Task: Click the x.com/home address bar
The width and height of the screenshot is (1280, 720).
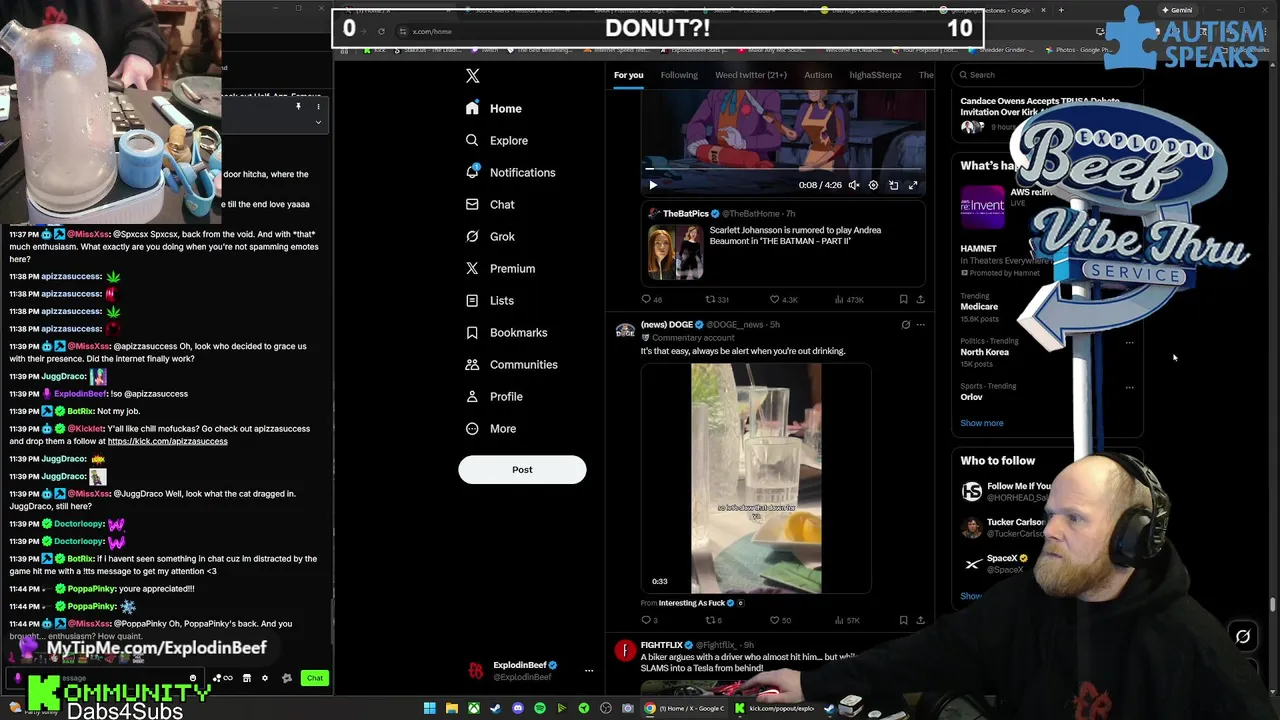Action: click(432, 31)
